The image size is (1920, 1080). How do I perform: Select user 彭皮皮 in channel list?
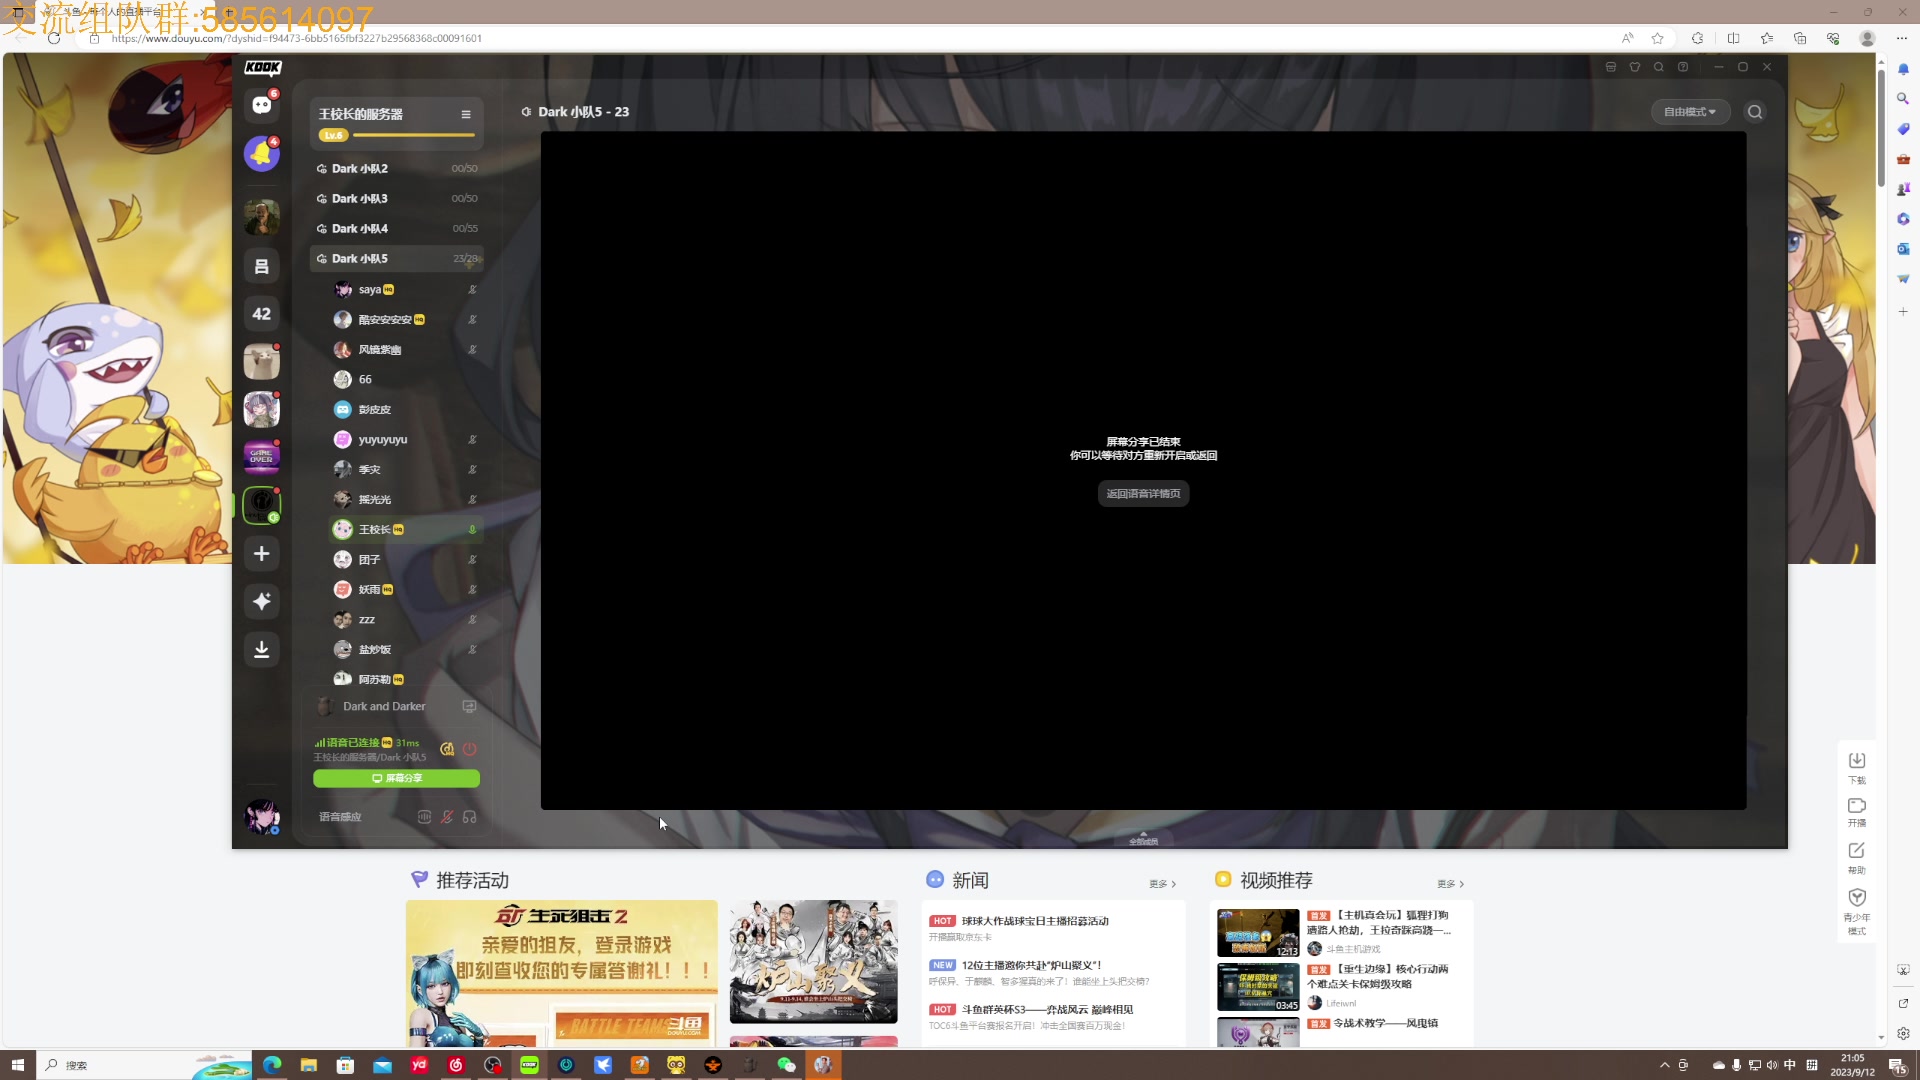tap(406, 410)
